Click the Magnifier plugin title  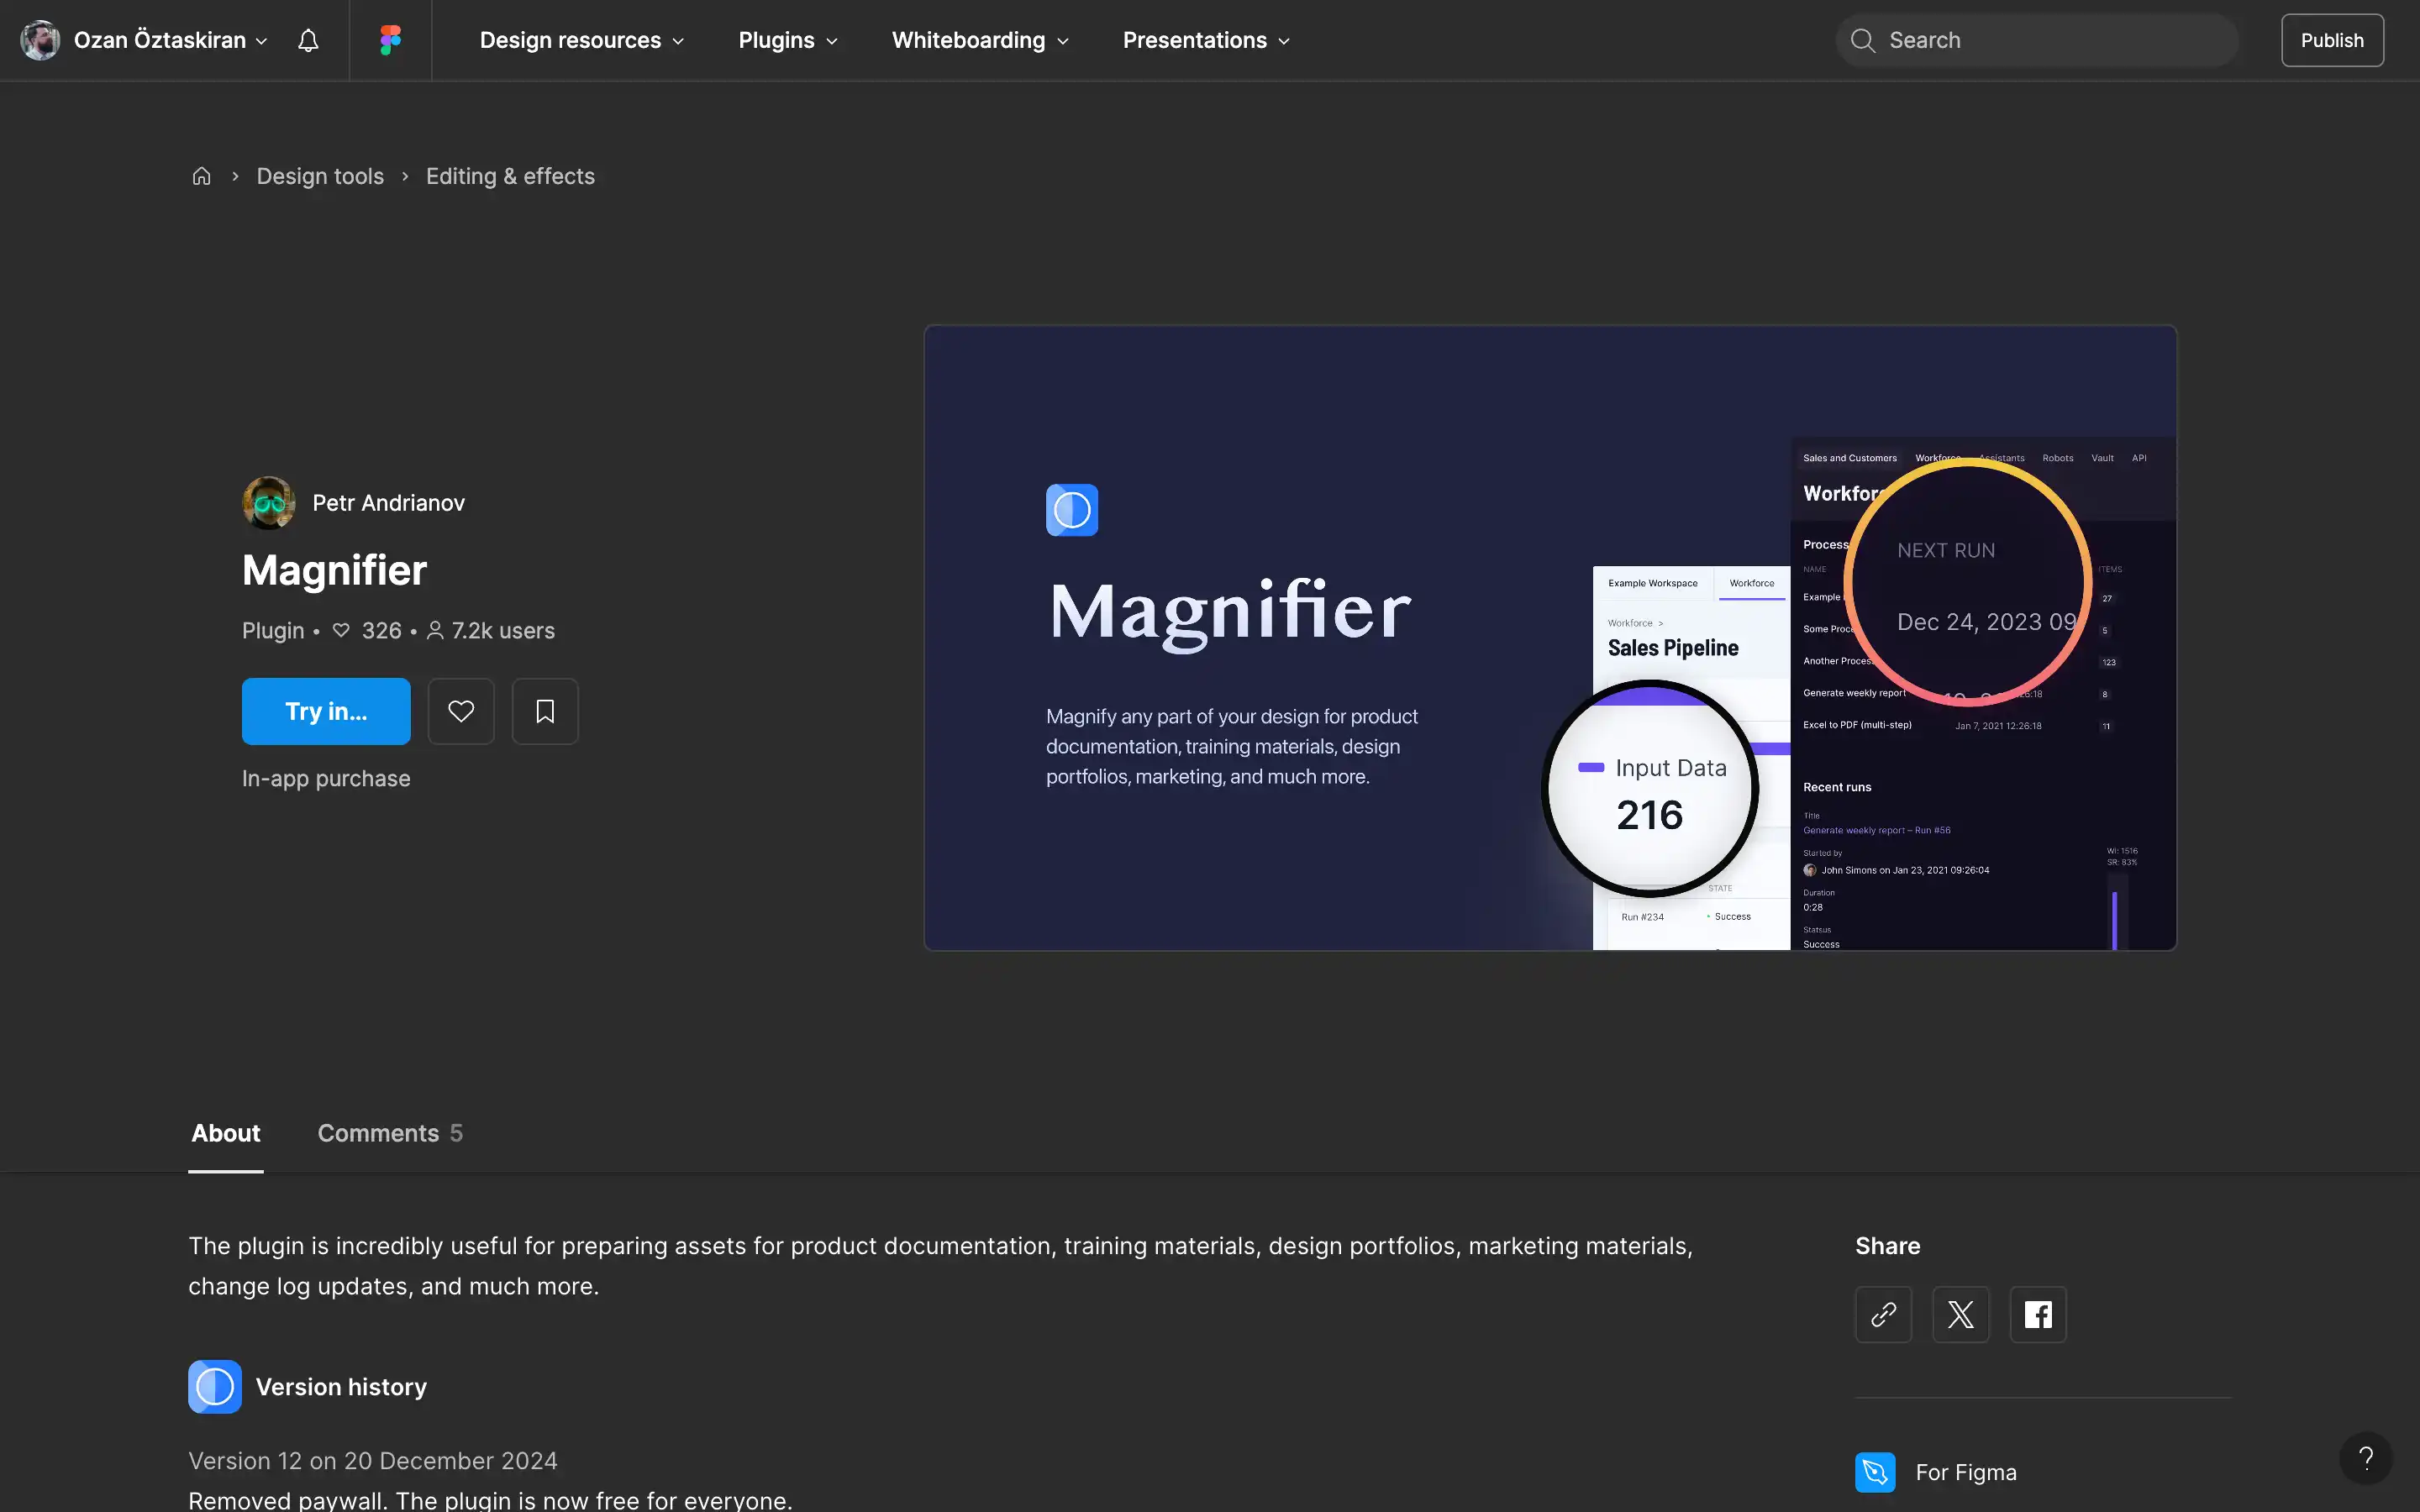[334, 570]
